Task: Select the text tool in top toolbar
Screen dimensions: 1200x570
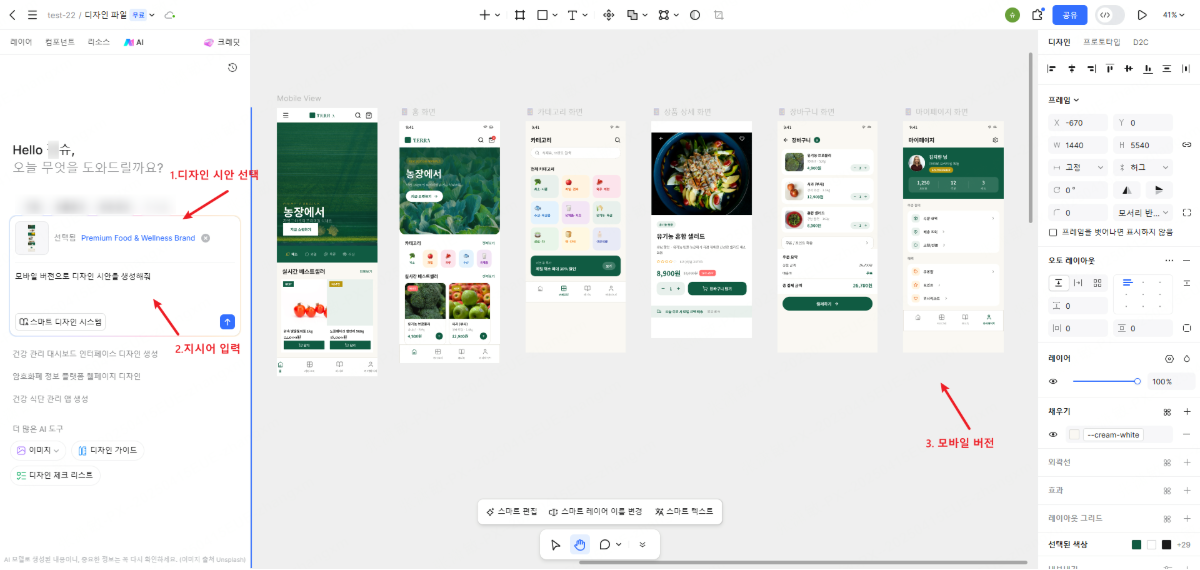Action: click(x=573, y=15)
